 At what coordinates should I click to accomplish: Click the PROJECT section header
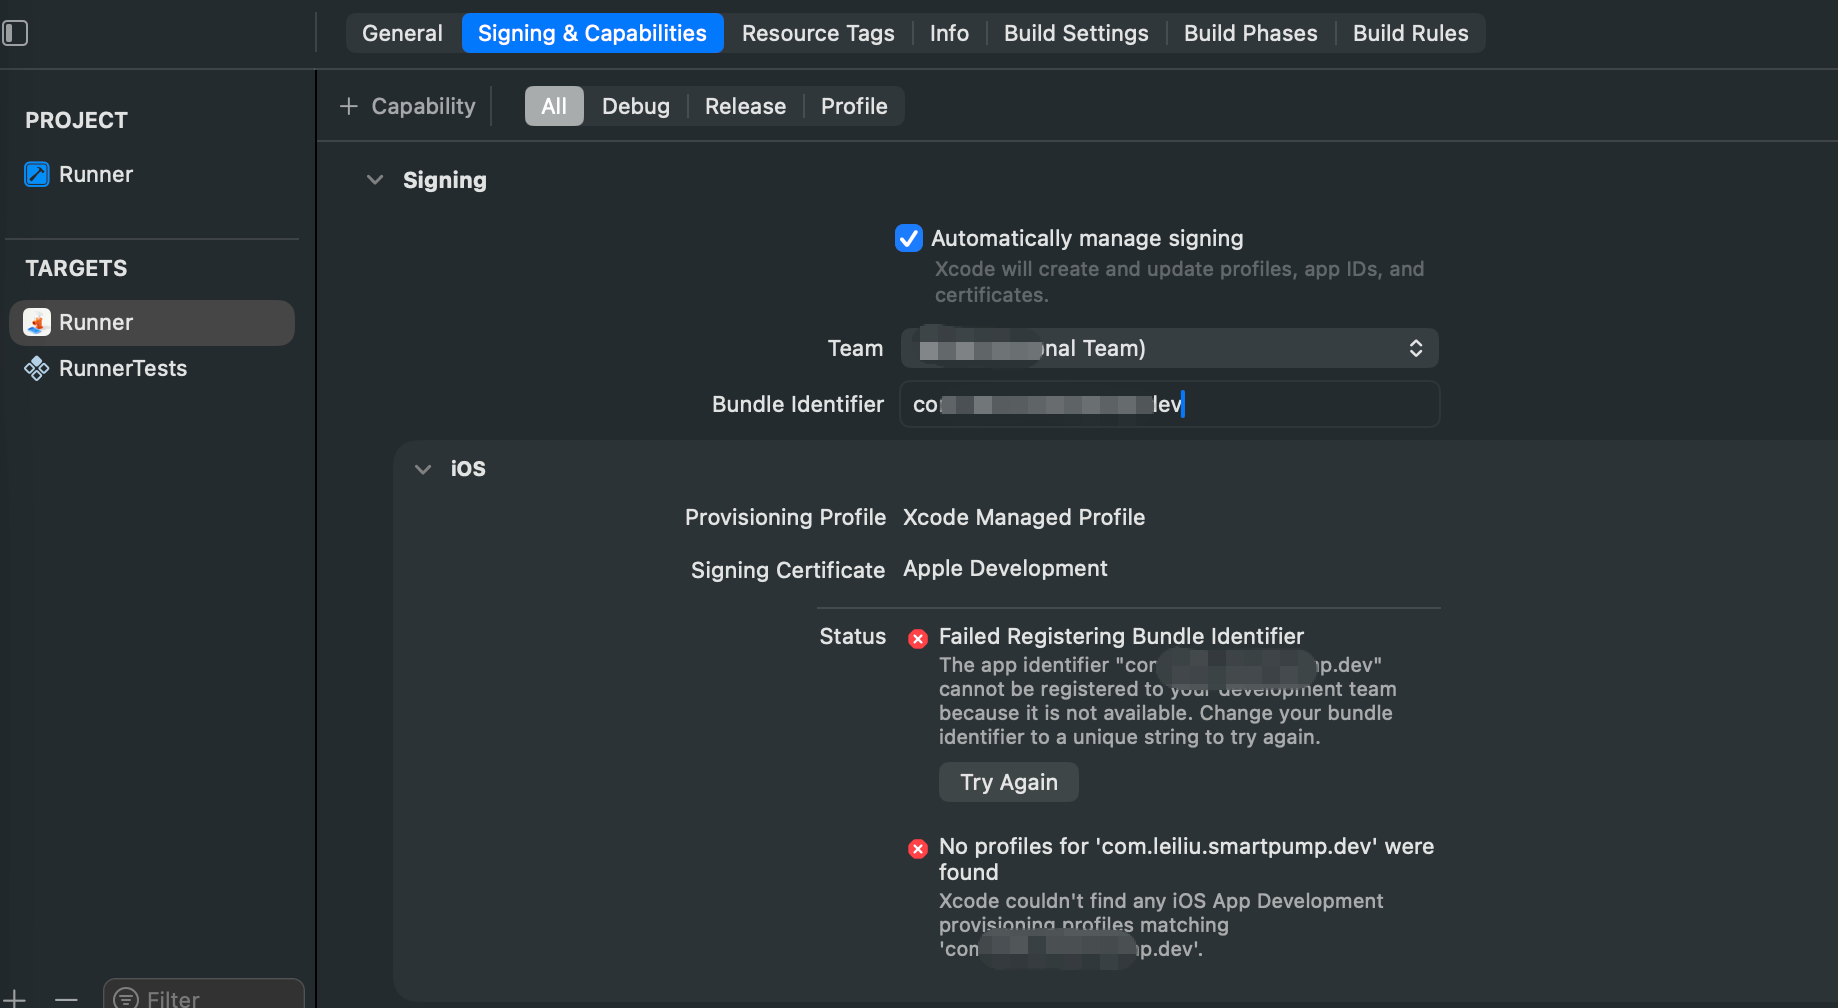76,120
